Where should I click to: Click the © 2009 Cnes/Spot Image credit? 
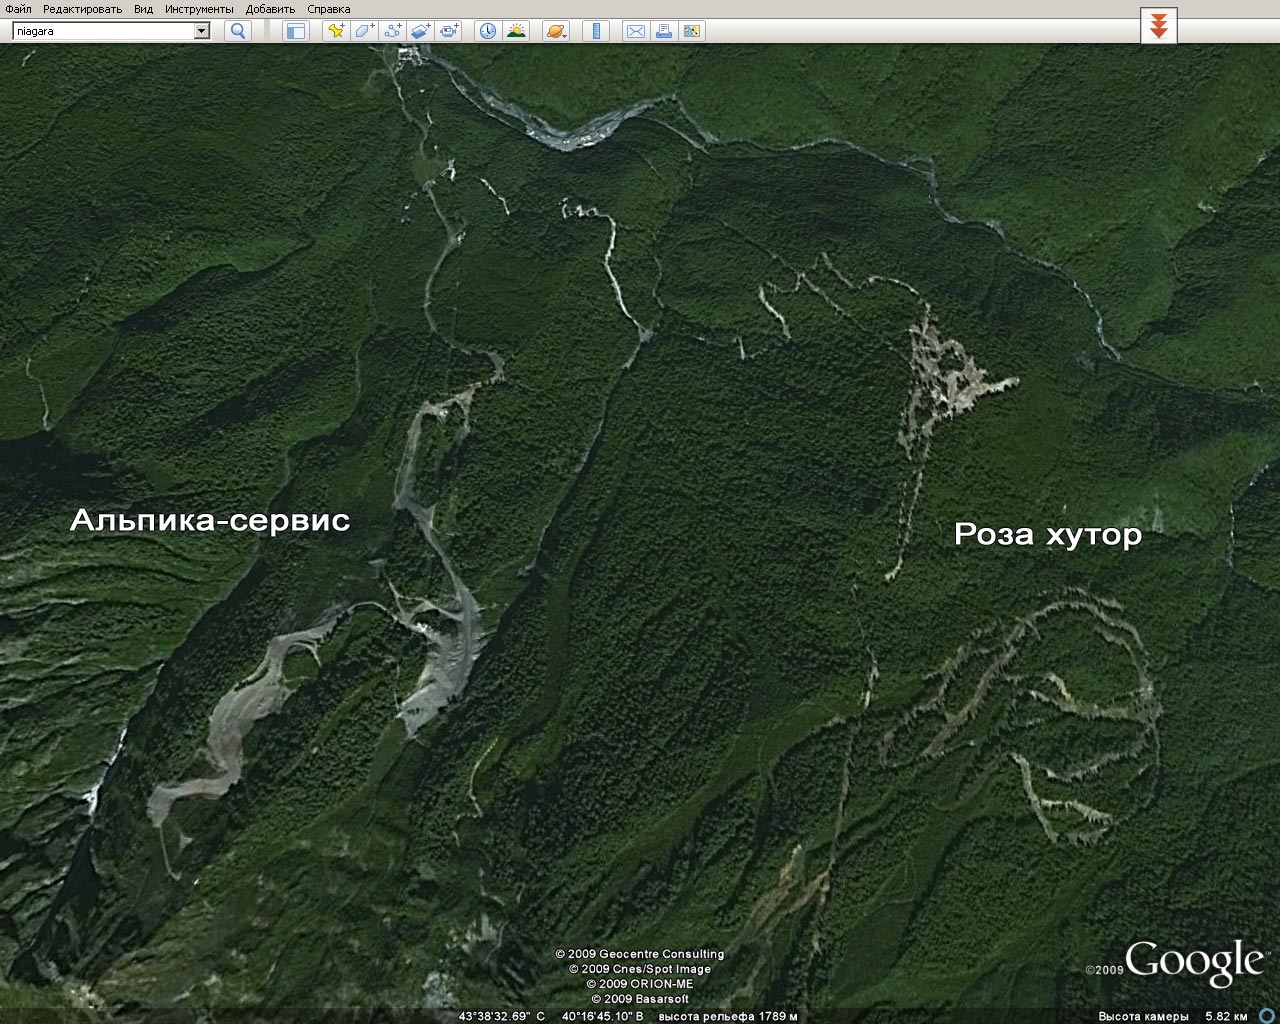click(640, 969)
